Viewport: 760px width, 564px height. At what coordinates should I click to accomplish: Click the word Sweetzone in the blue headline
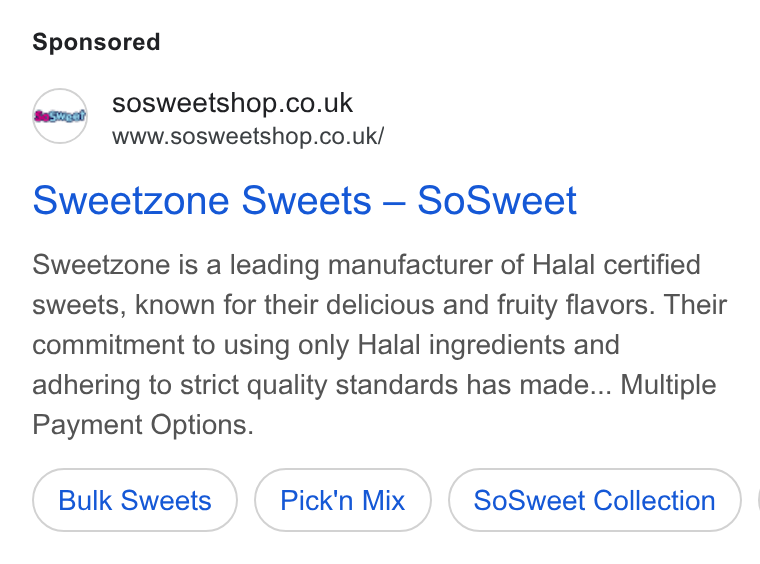tap(131, 200)
